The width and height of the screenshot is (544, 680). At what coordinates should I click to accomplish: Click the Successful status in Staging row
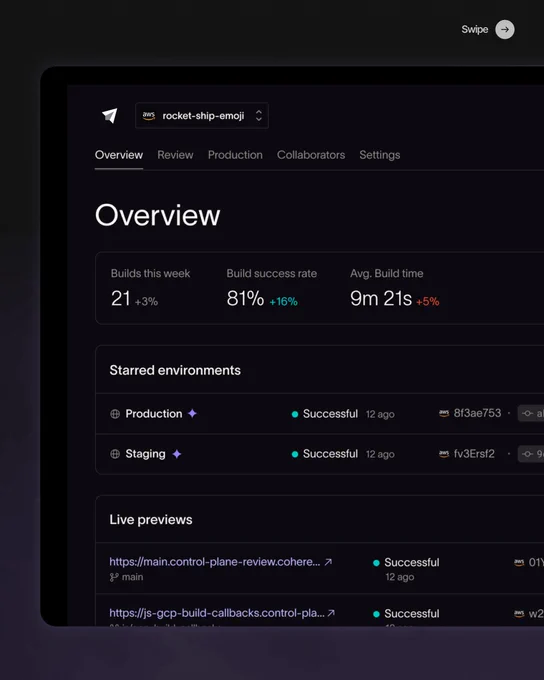[x=325, y=454]
